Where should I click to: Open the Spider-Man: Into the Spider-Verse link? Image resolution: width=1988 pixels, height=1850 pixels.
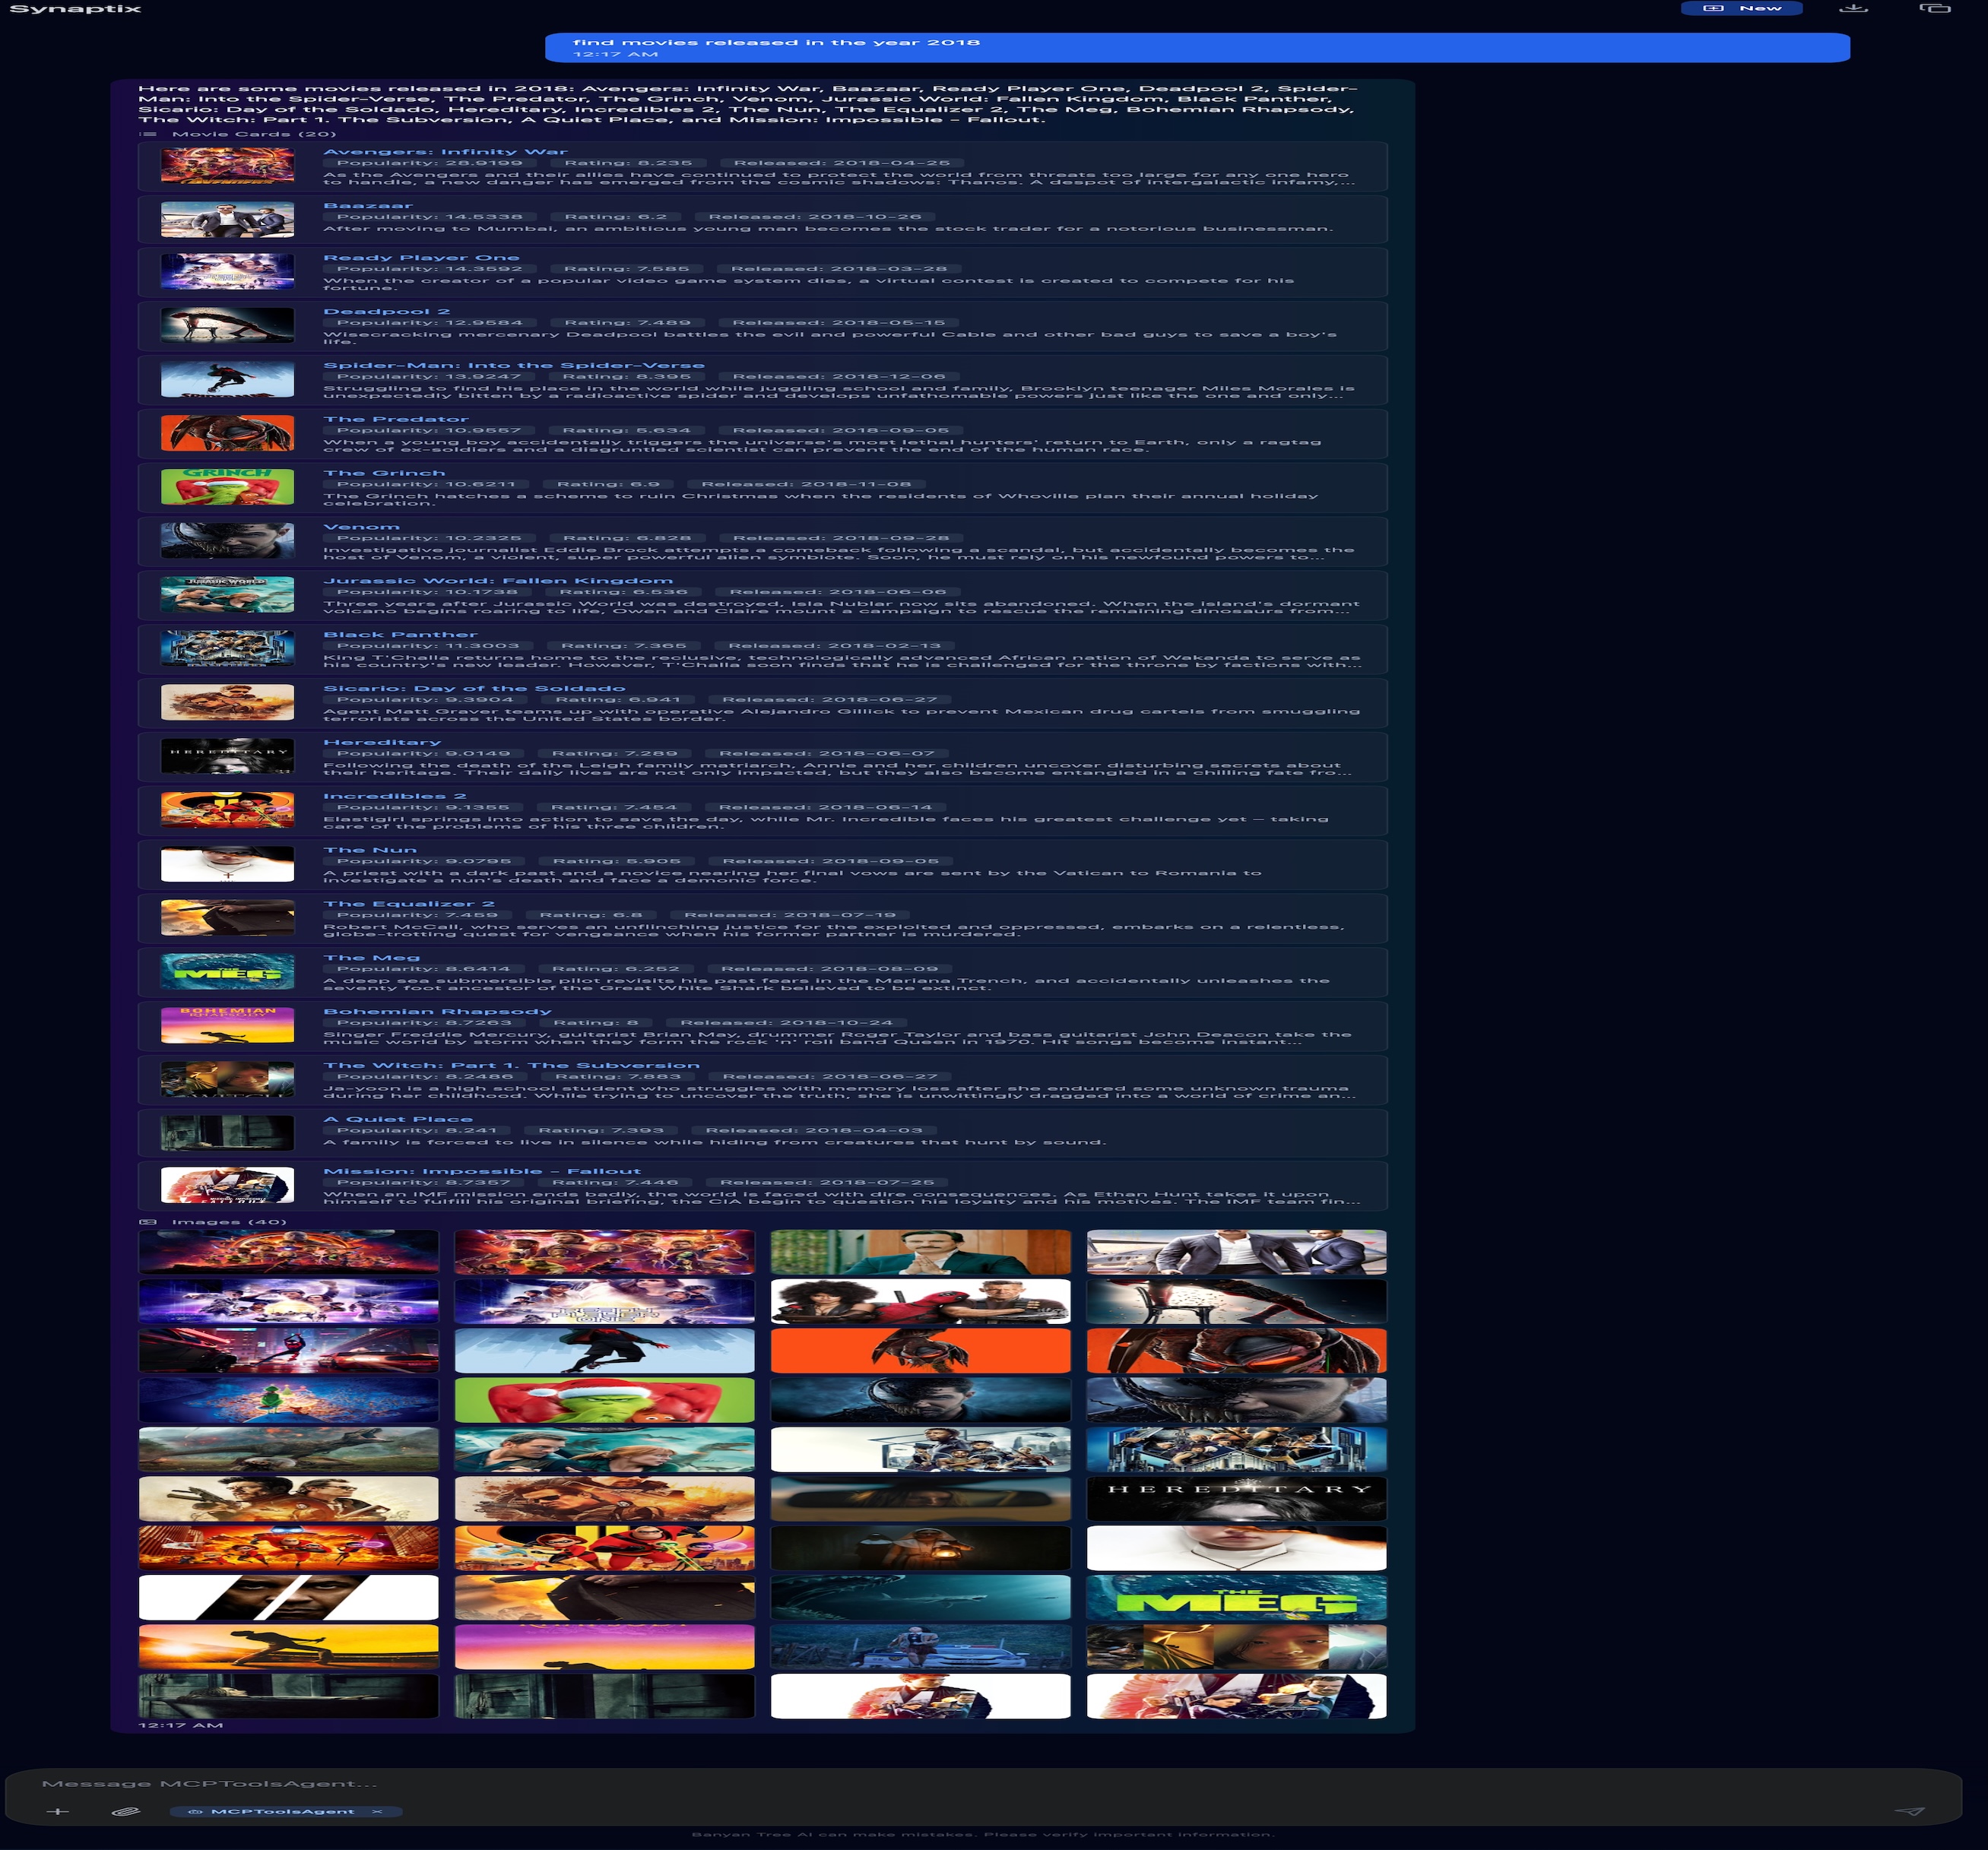coord(513,365)
